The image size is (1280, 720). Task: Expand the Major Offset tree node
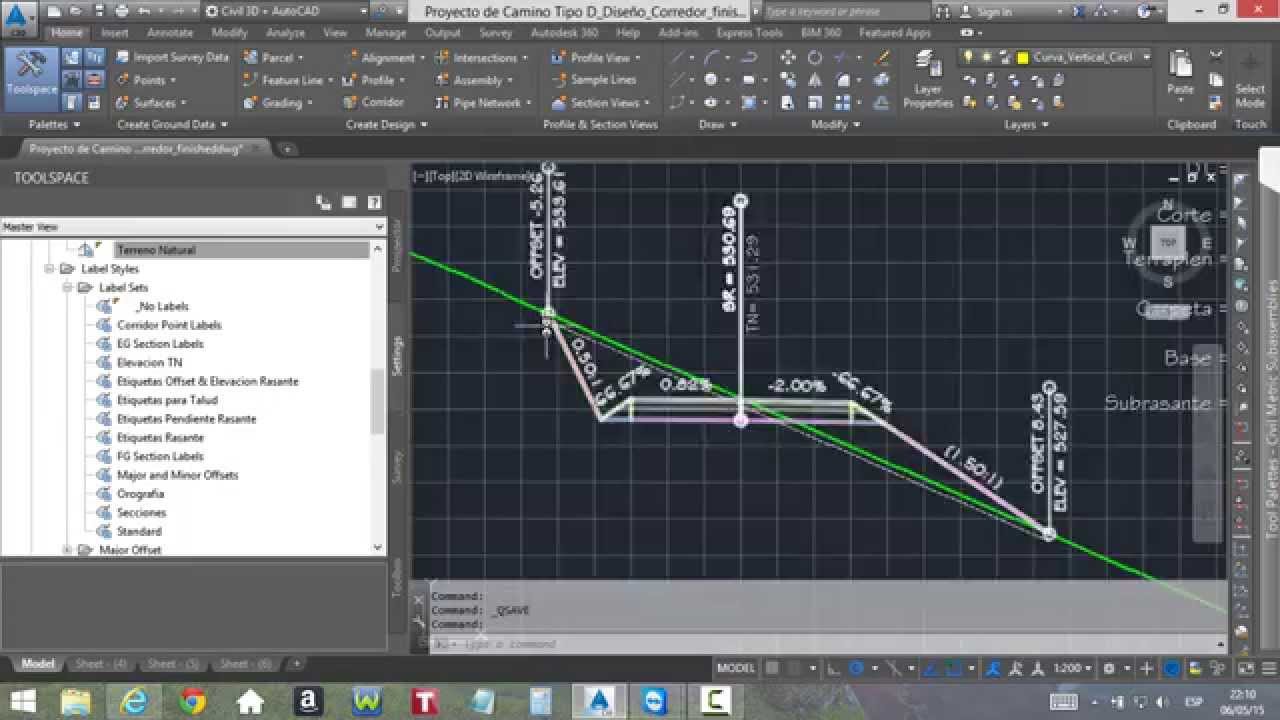click(68, 550)
